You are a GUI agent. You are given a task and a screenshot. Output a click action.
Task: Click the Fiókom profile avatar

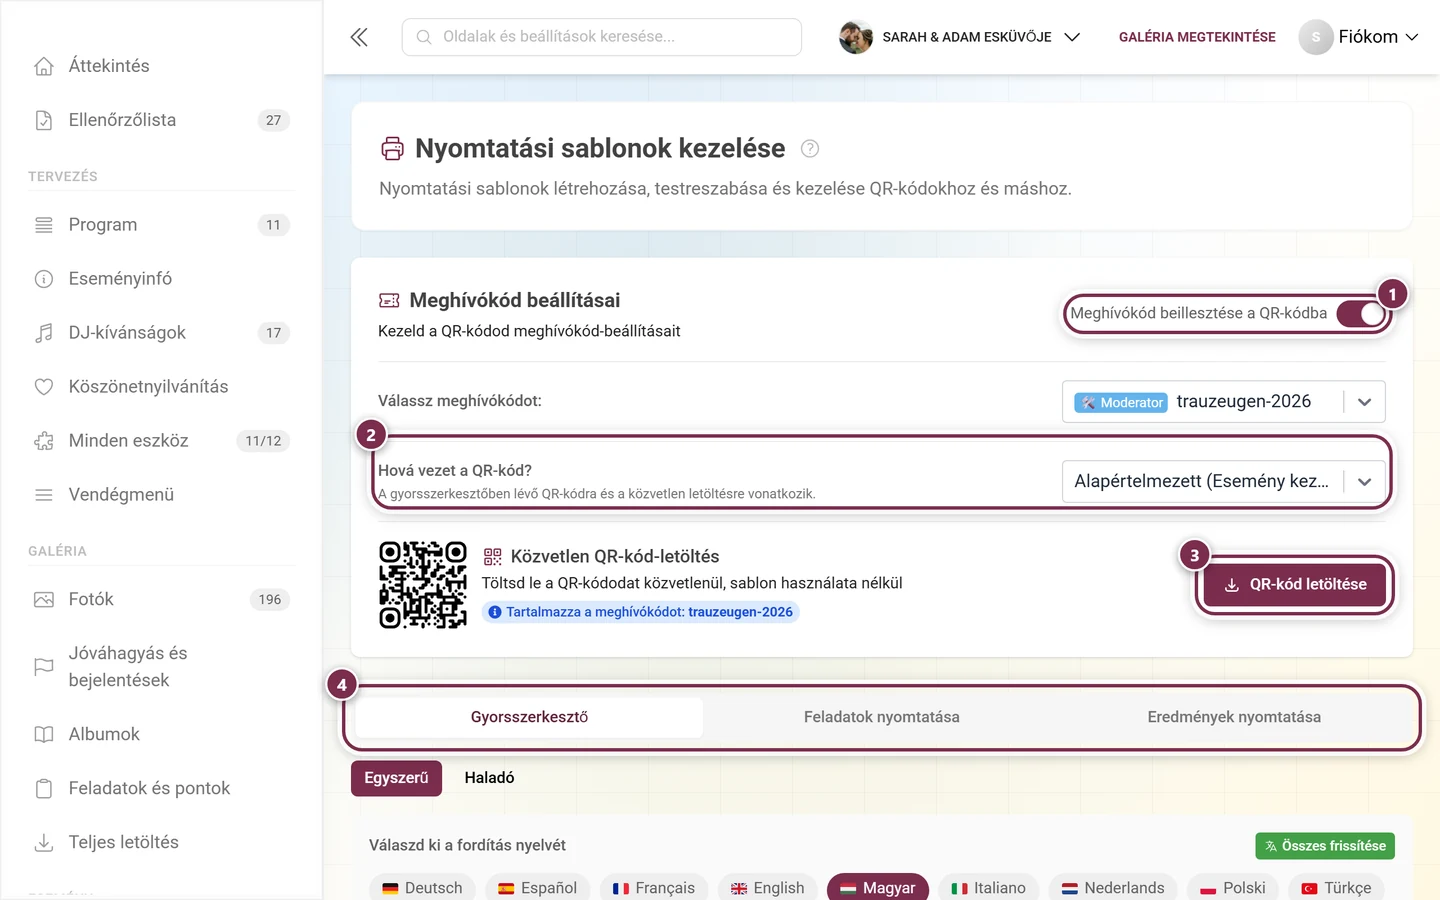[1316, 37]
